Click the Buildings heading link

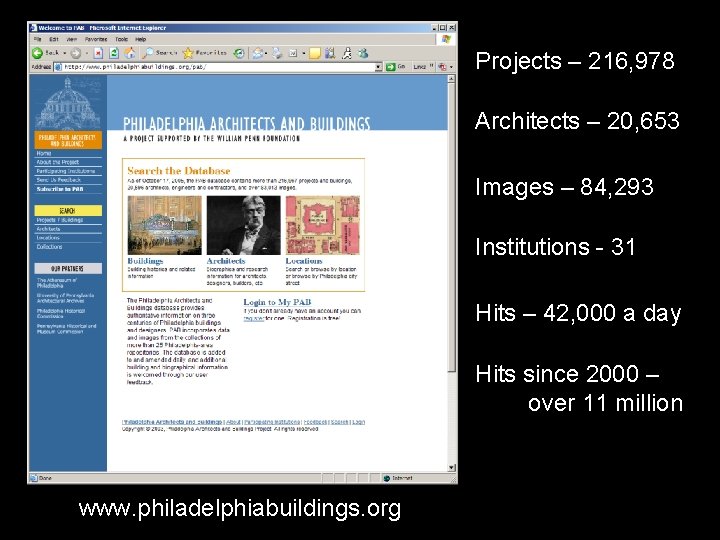pos(145,261)
